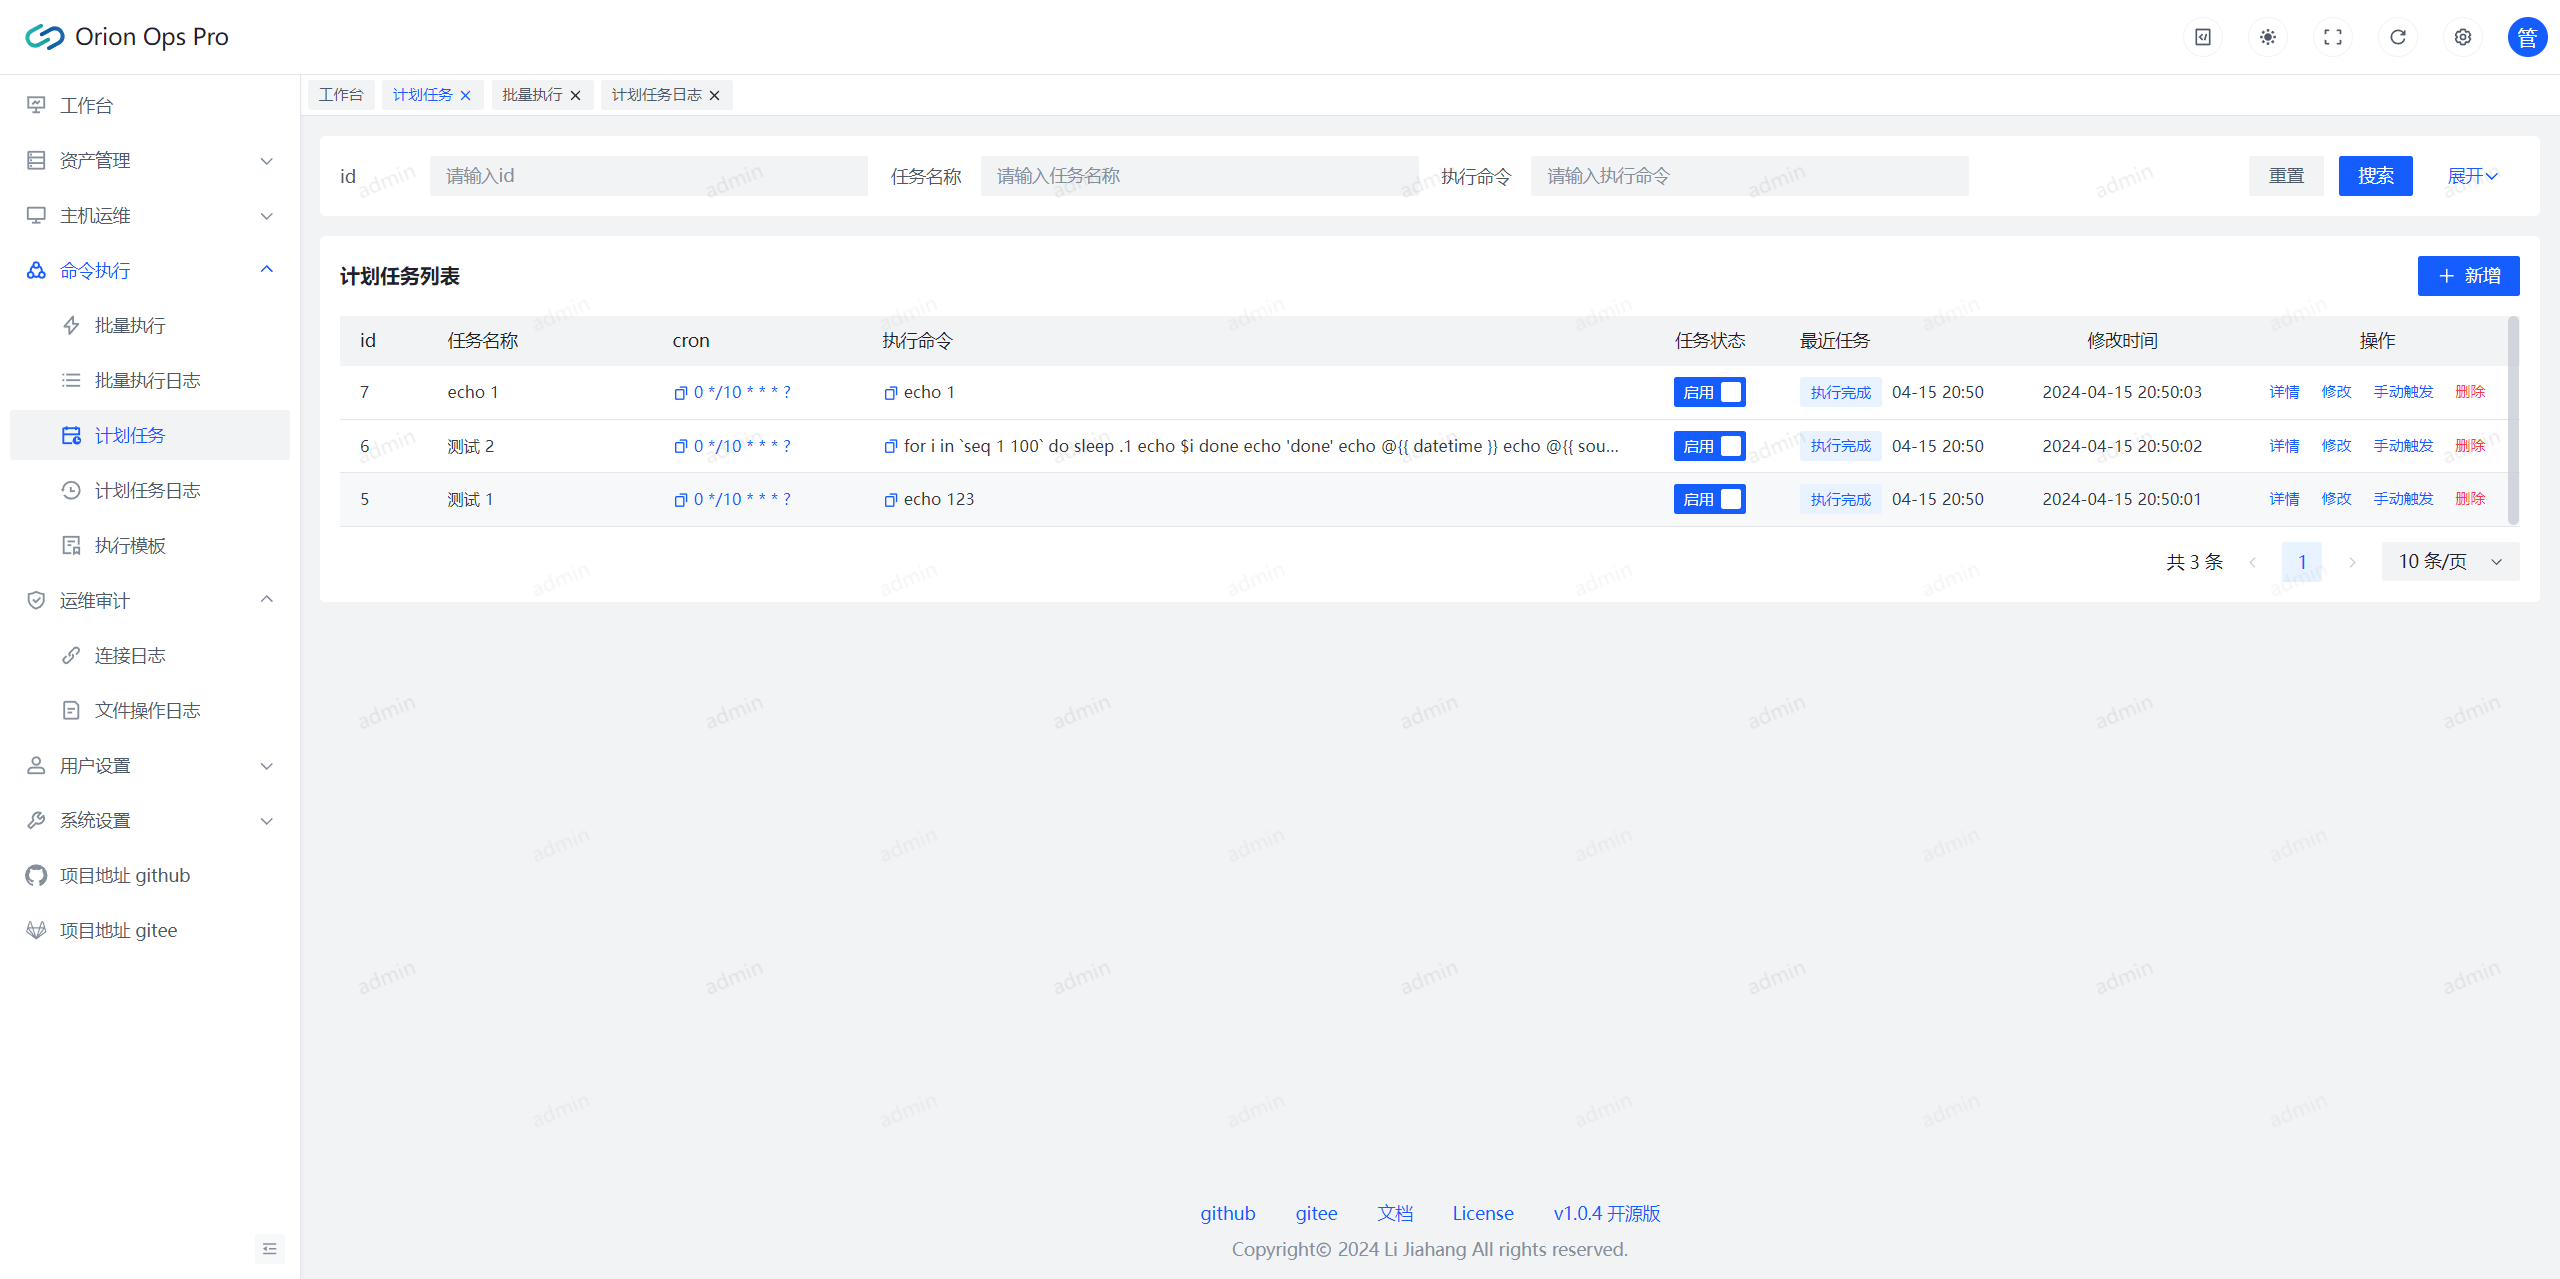2560x1279 pixels.
Task: Switch to the 计划任务日志 tab
Action: pos(656,95)
